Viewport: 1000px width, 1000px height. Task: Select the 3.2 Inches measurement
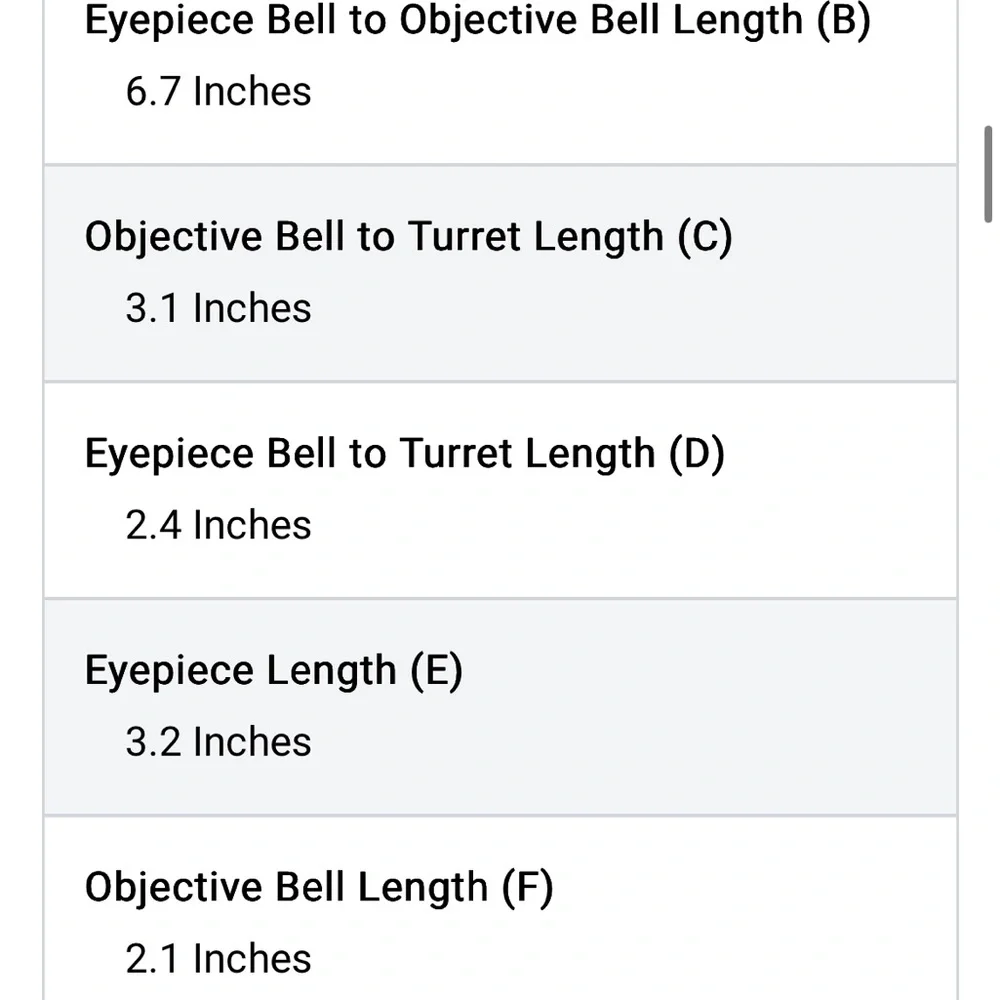(218, 742)
